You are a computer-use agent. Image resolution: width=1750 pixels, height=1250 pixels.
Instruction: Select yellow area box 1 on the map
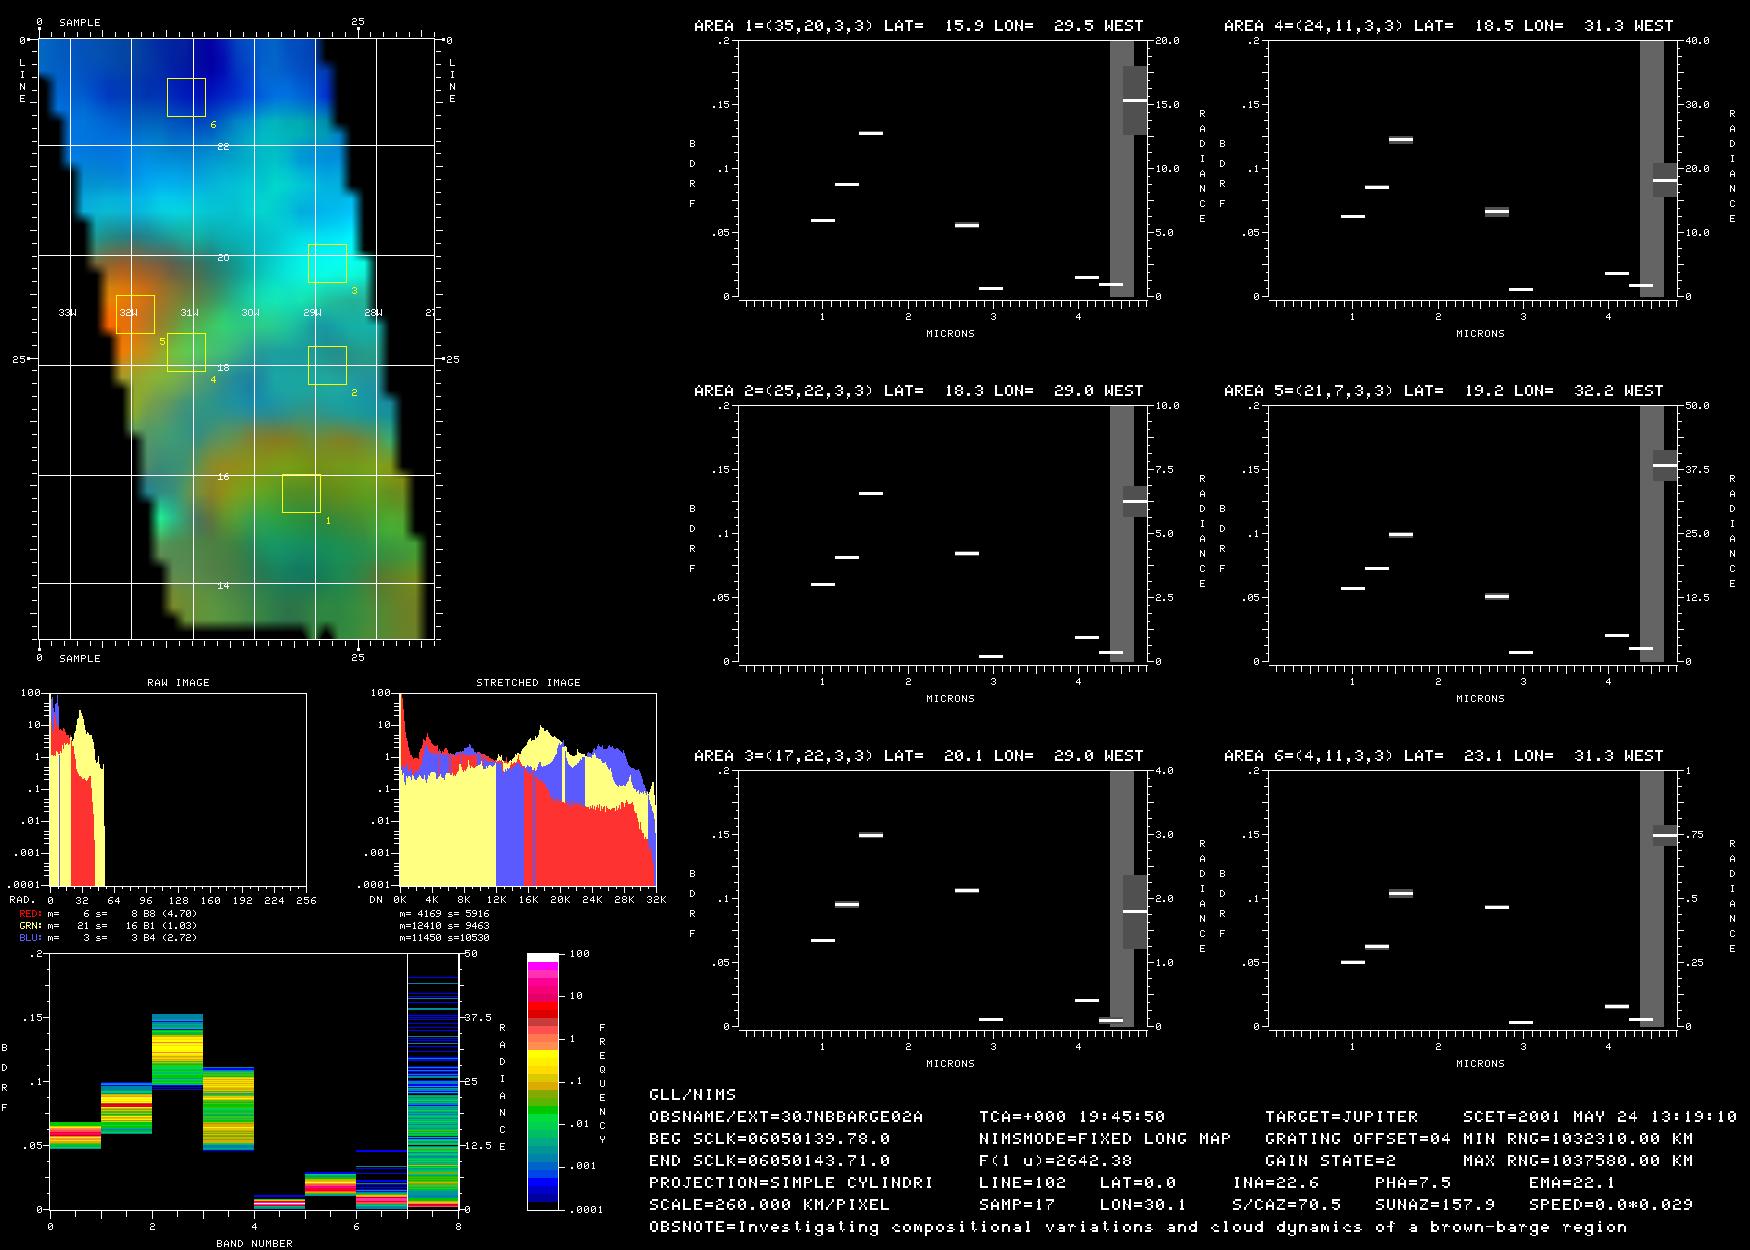(x=301, y=493)
